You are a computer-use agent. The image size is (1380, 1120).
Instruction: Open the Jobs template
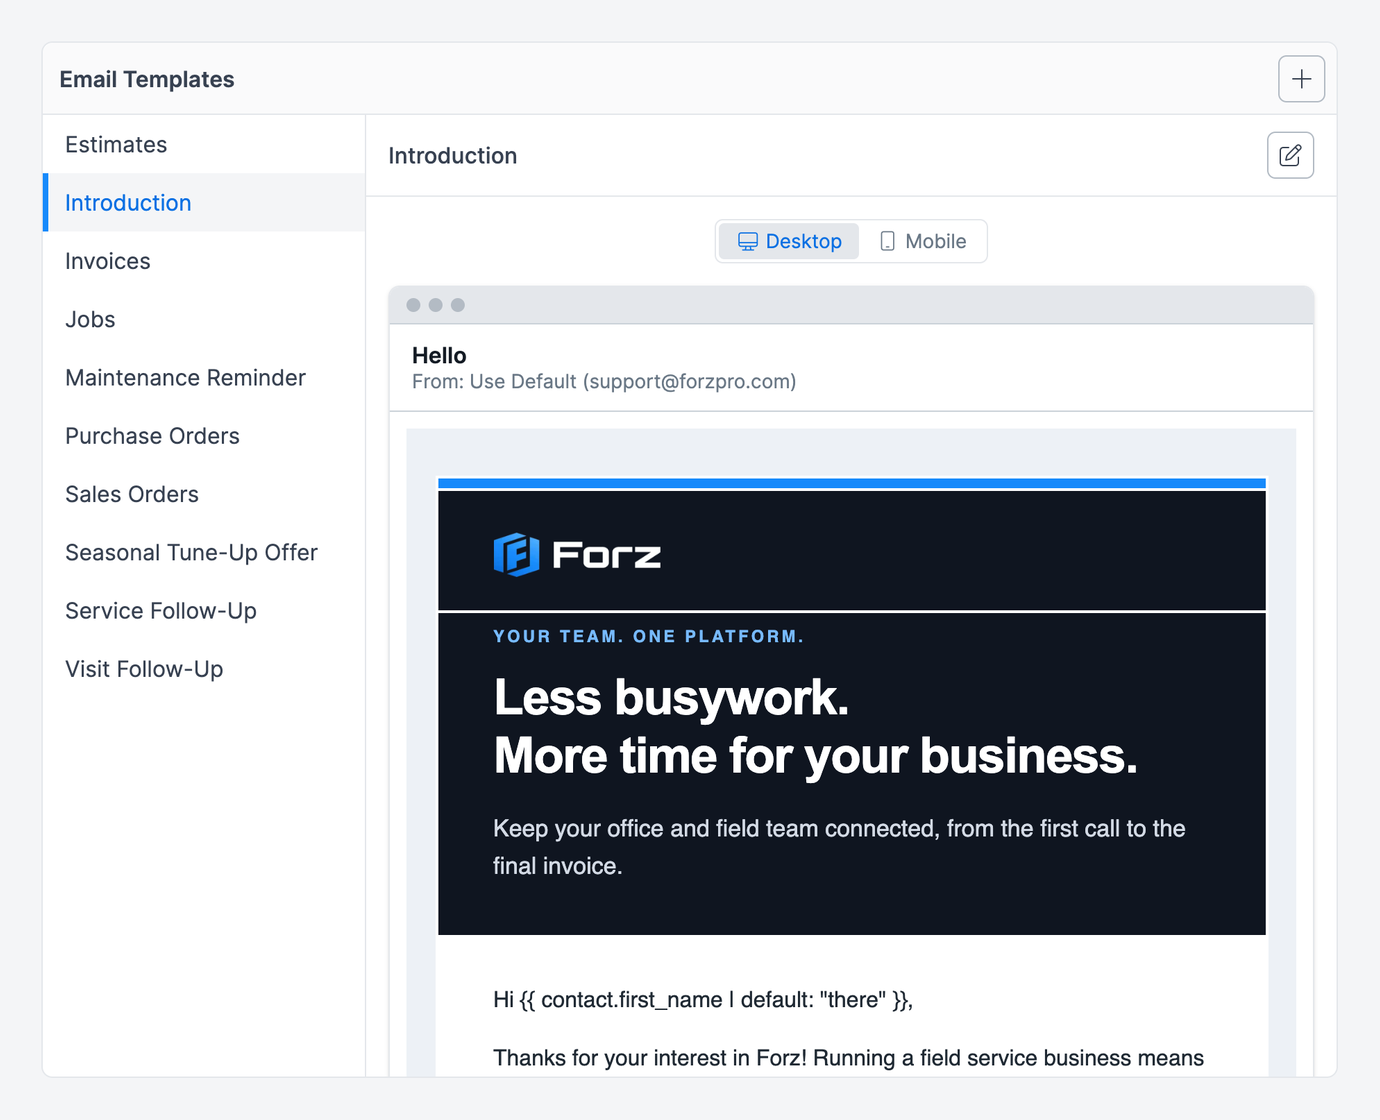pos(204,319)
